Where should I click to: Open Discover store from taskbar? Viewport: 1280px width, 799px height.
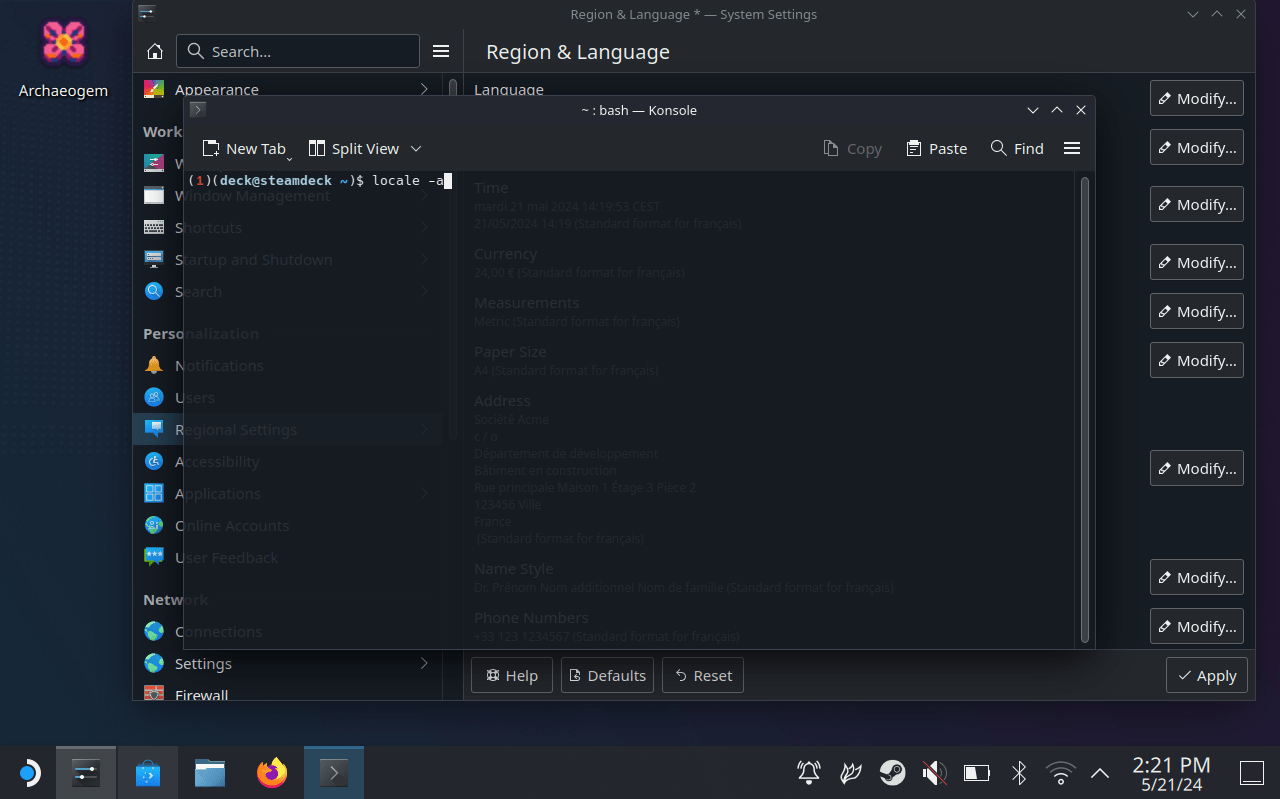(x=148, y=772)
